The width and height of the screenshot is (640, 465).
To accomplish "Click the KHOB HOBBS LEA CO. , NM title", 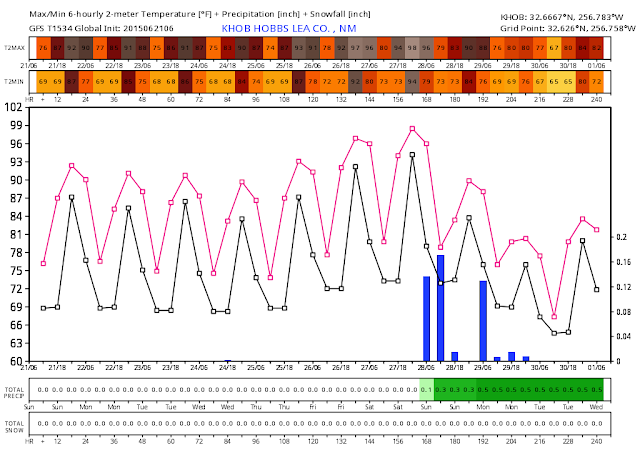I will 289,29.
